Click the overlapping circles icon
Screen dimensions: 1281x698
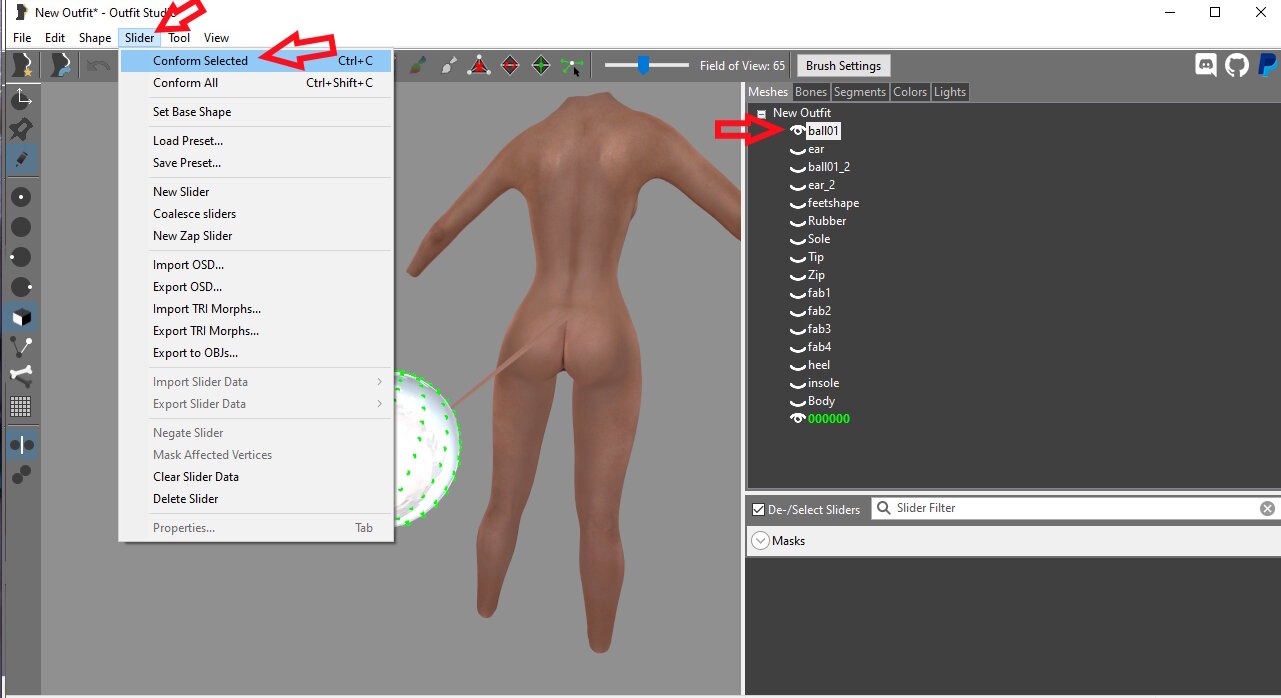[x=21, y=475]
